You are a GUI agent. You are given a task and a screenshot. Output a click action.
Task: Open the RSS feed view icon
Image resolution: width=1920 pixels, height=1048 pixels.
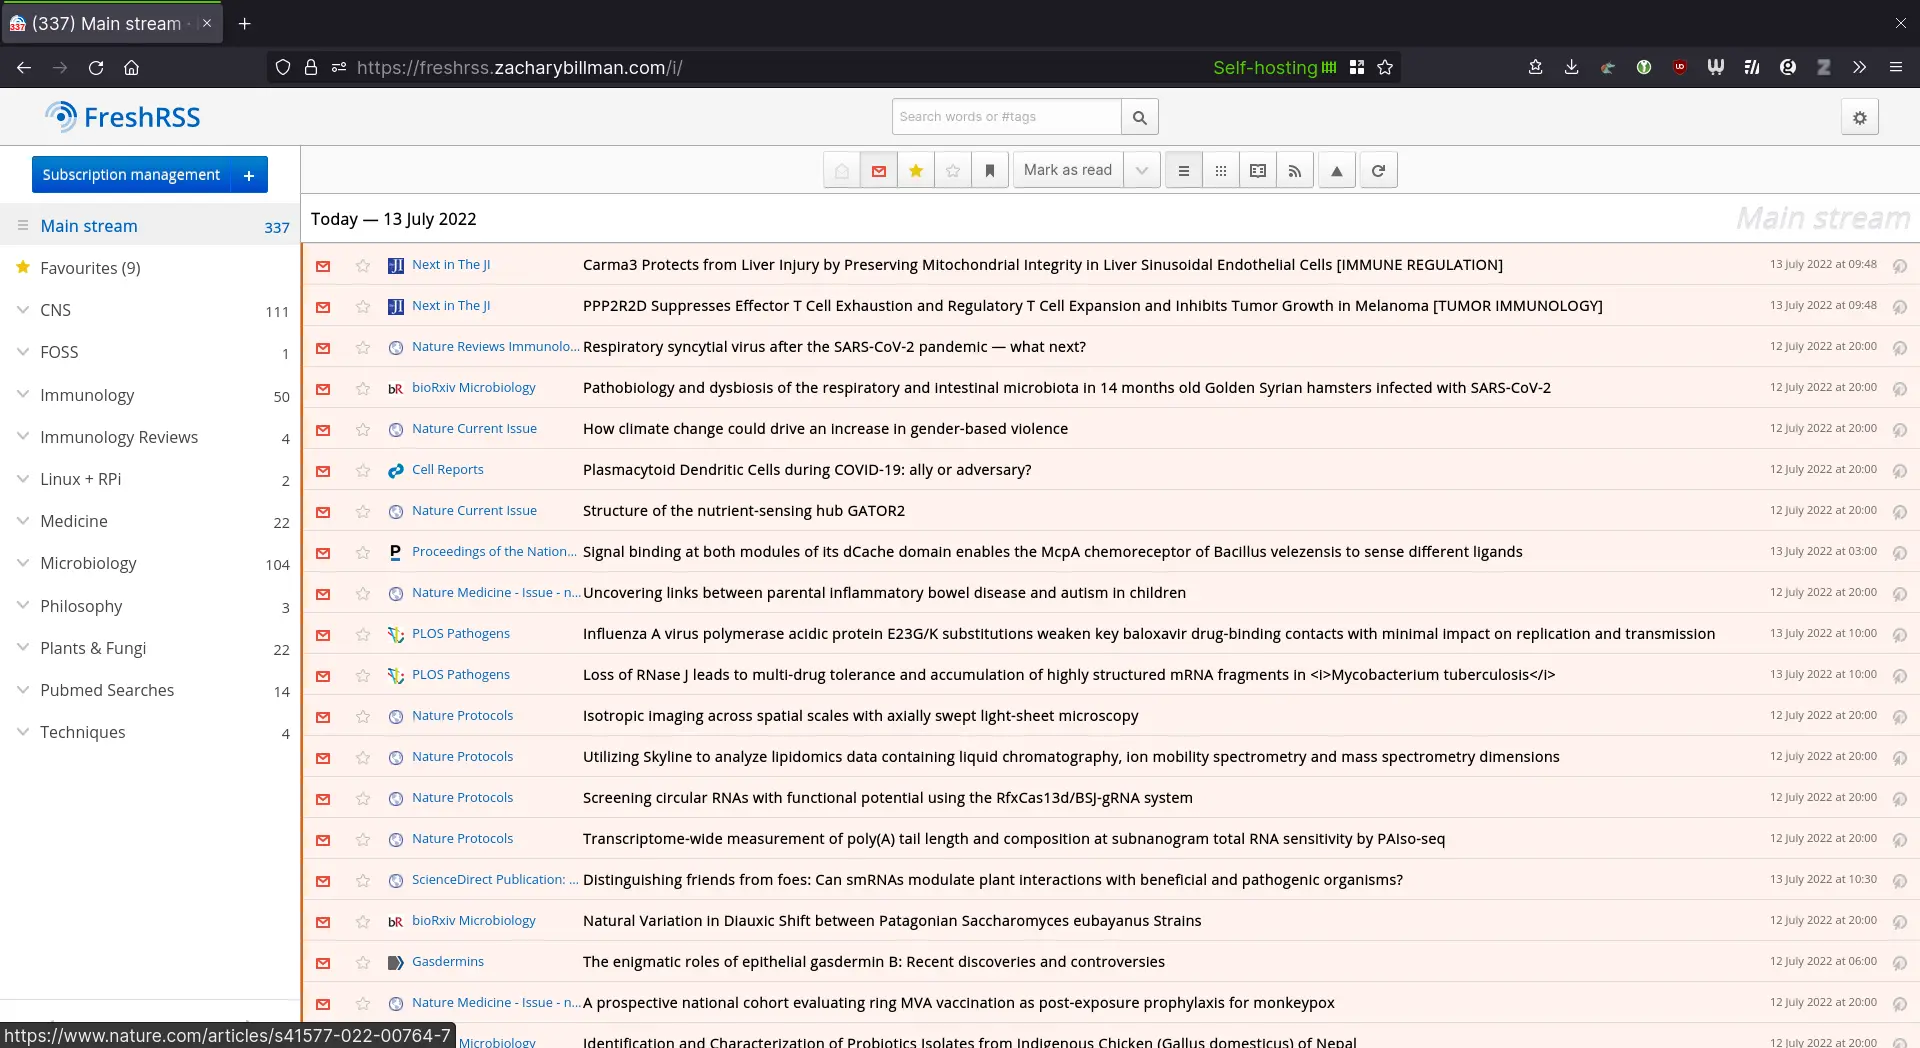[1294, 171]
